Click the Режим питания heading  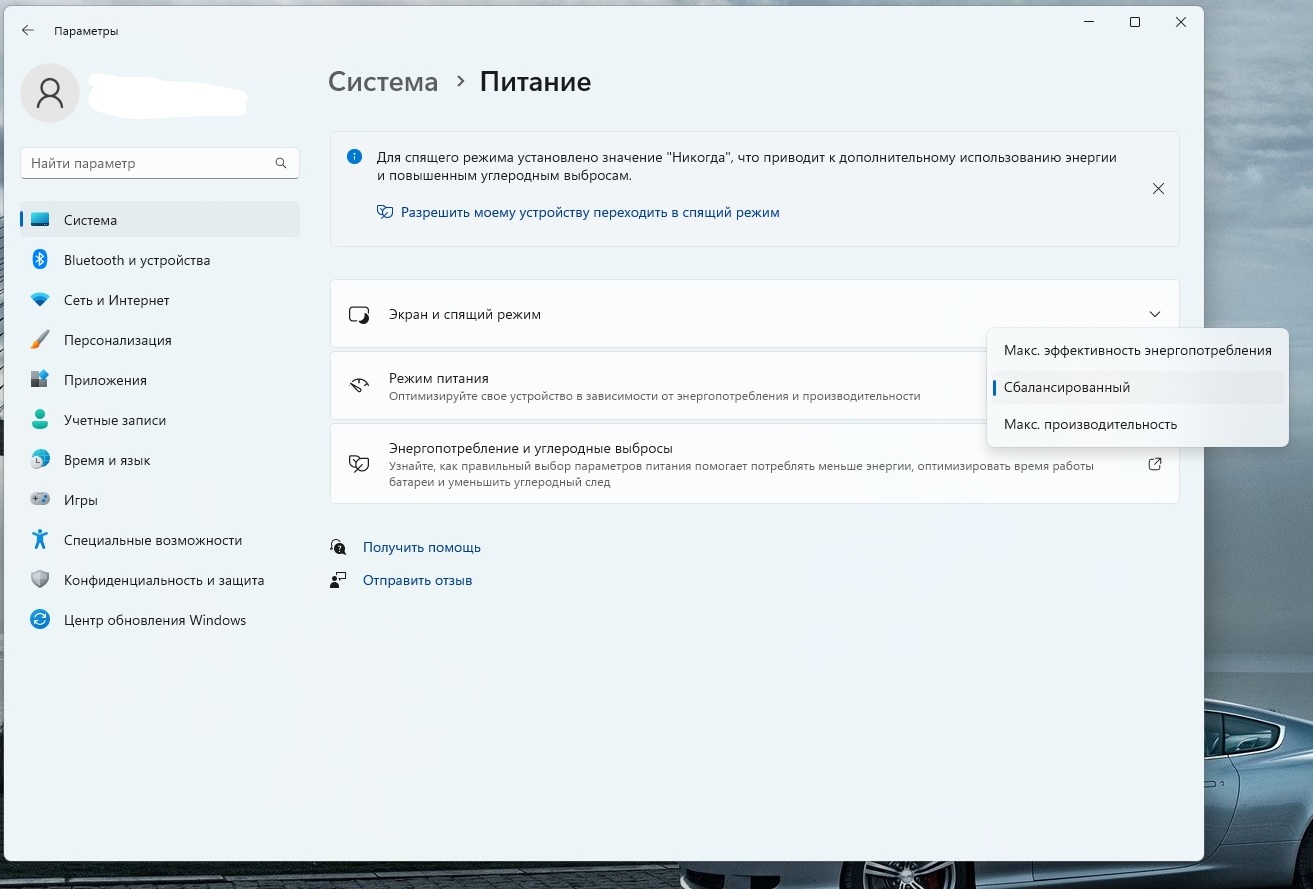pos(439,379)
